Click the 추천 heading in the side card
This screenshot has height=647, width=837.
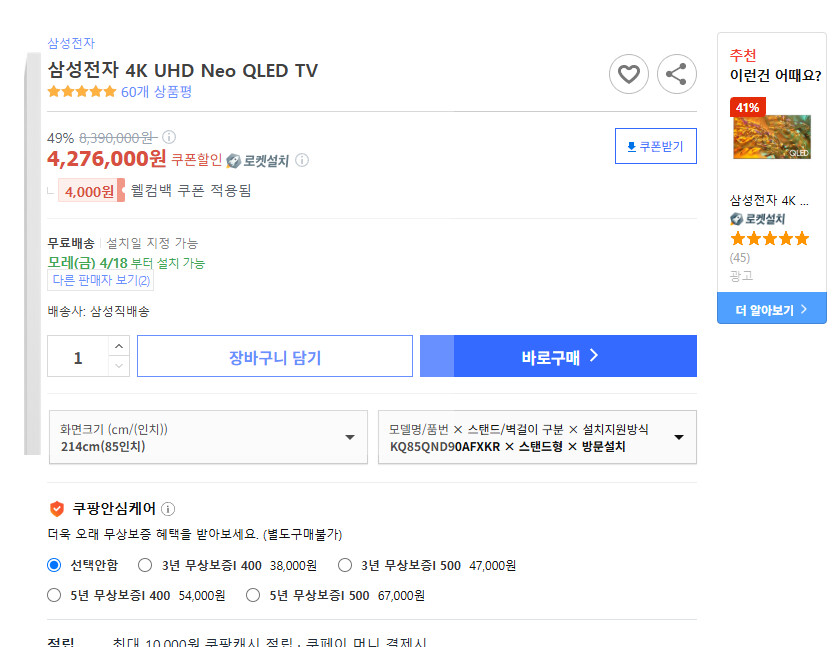click(743, 55)
